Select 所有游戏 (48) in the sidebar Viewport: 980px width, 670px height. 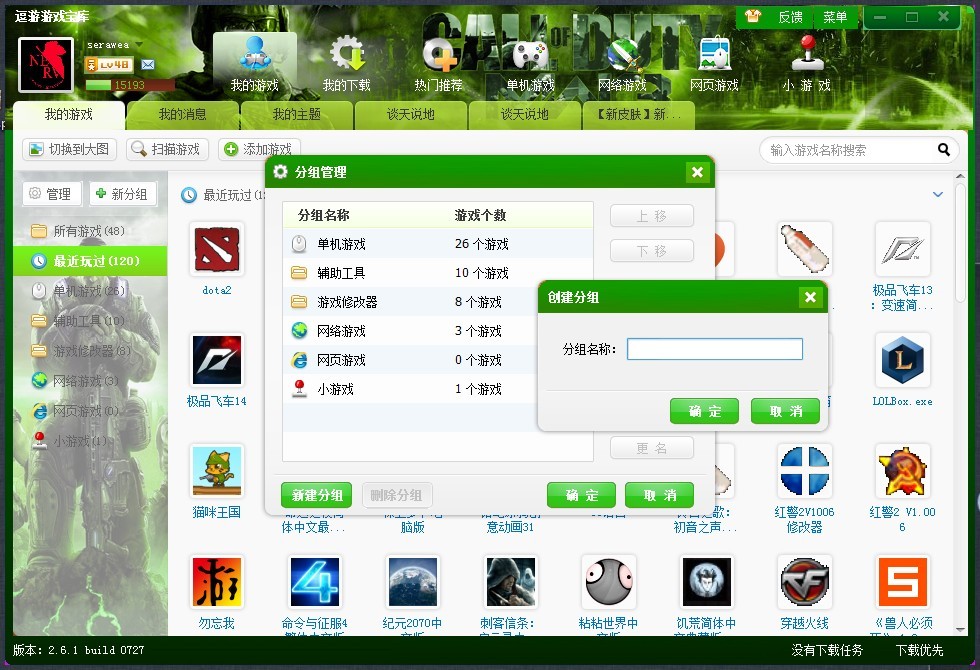[90, 231]
